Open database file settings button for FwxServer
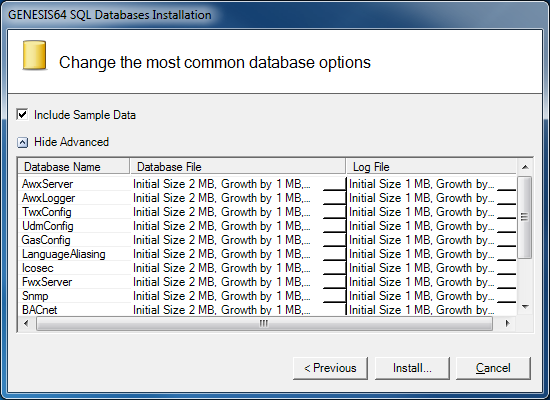The width and height of the screenshot is (550, 400). [x=334, y=282]
